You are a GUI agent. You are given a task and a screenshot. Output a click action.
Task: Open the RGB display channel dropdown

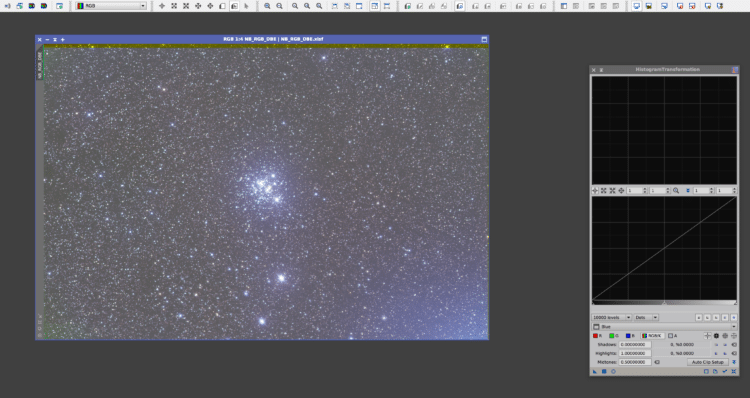tap(110, 6)
